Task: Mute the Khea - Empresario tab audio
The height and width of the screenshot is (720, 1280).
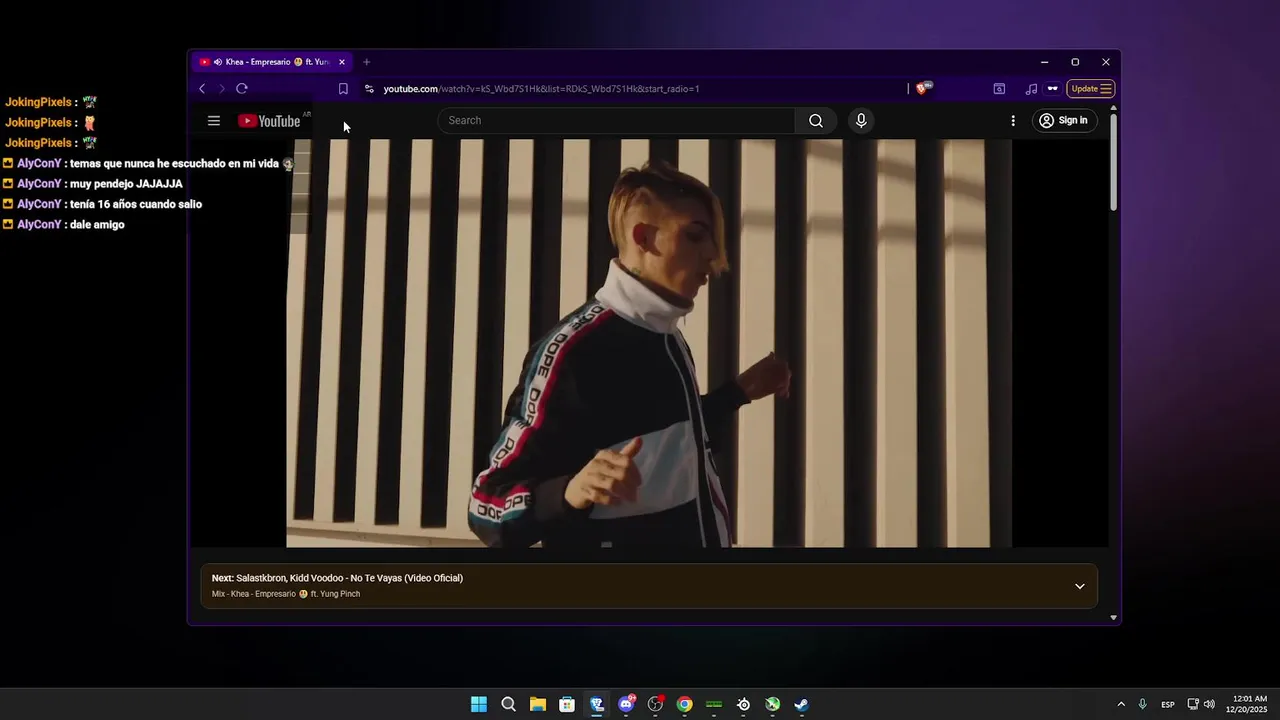Action: (x=218, y=62)
